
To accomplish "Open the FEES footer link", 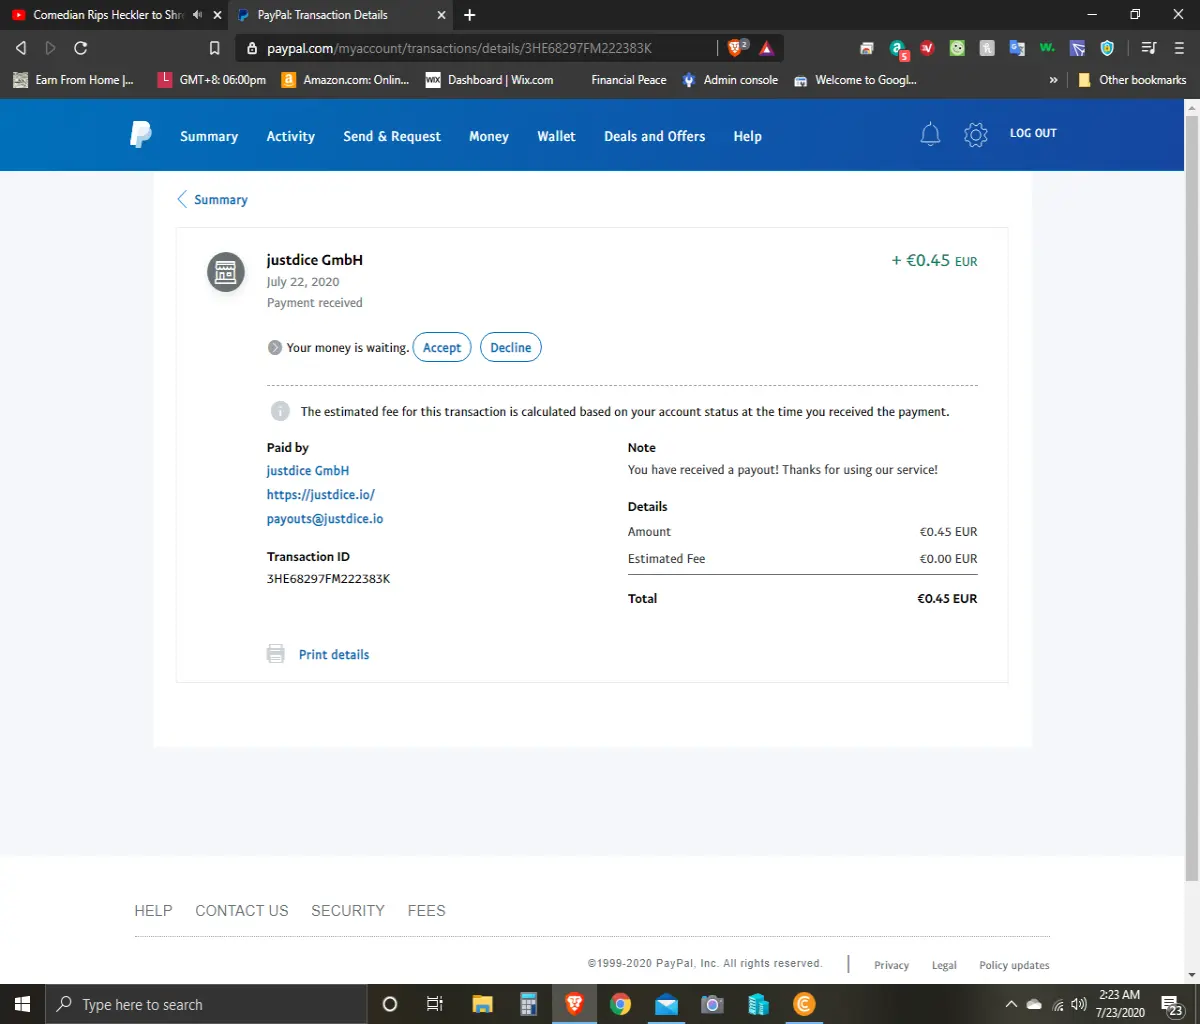I will pyautogui.click(x=427, y=911).
